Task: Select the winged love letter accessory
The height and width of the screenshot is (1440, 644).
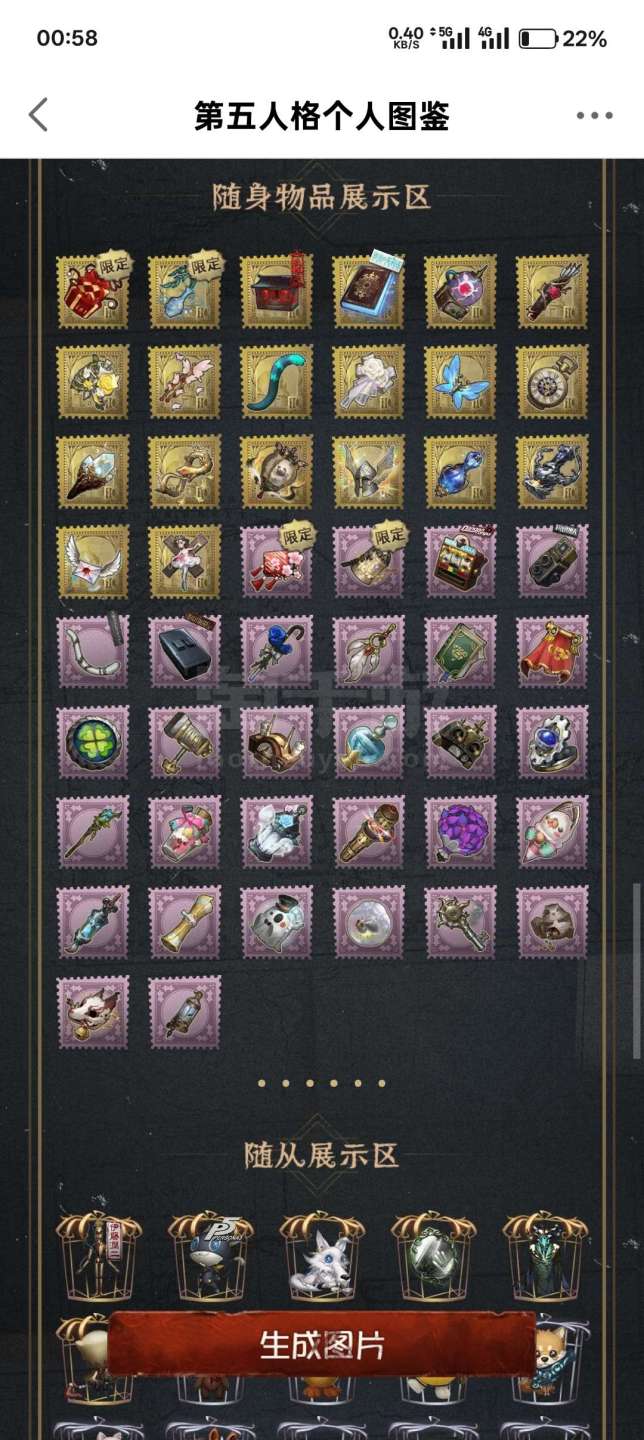Action: tap(93, 561)
